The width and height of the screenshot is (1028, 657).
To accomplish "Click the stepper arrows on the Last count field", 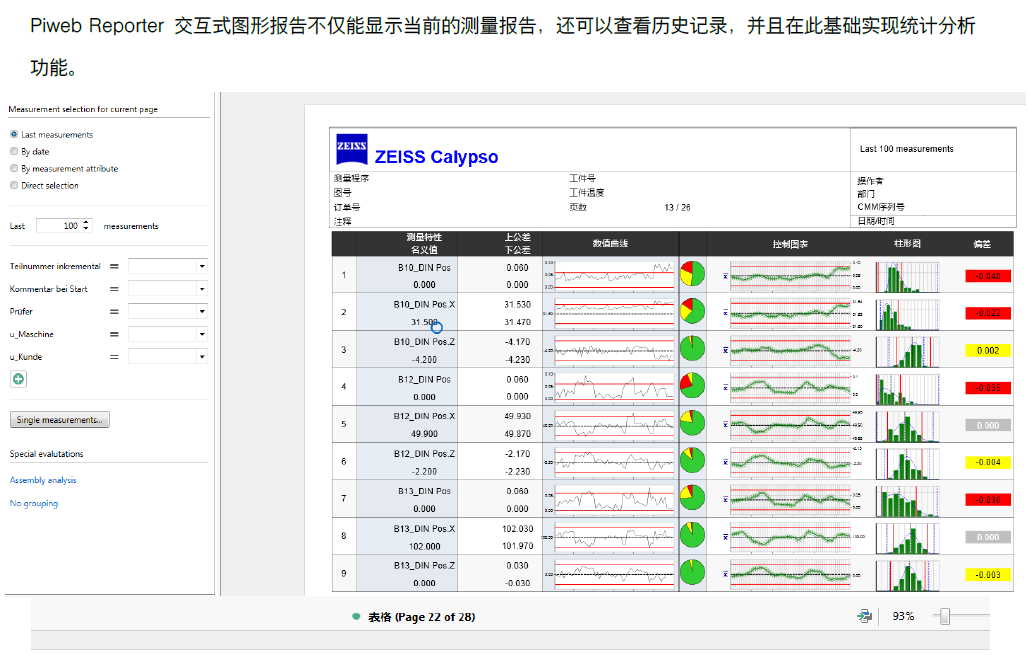I will click(x=86, y=226).
